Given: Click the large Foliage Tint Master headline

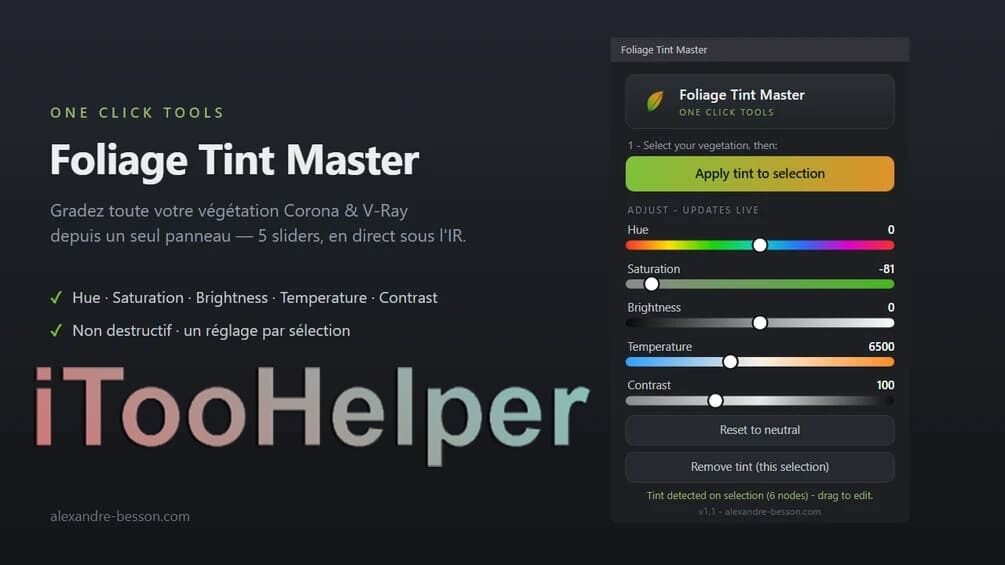Looking at the screenshot, I should click(x=235, y=160).
